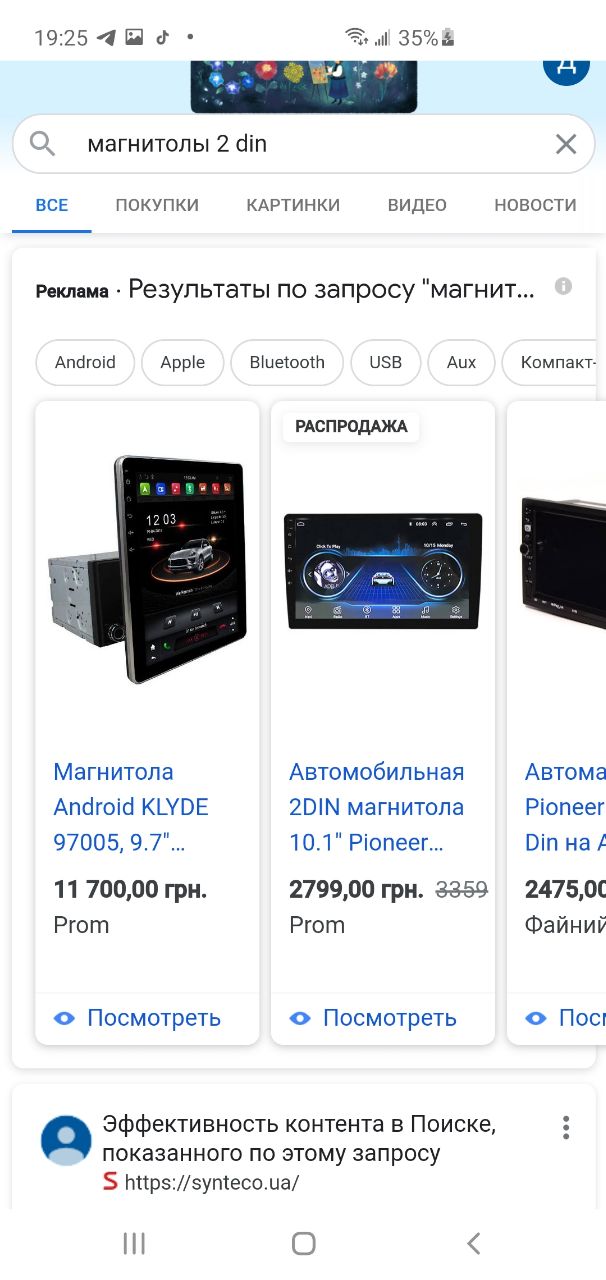This screenshot has width=606, height=1280.
Task: Open the Google Doodle image at top
Action: (x=304, y=85)
